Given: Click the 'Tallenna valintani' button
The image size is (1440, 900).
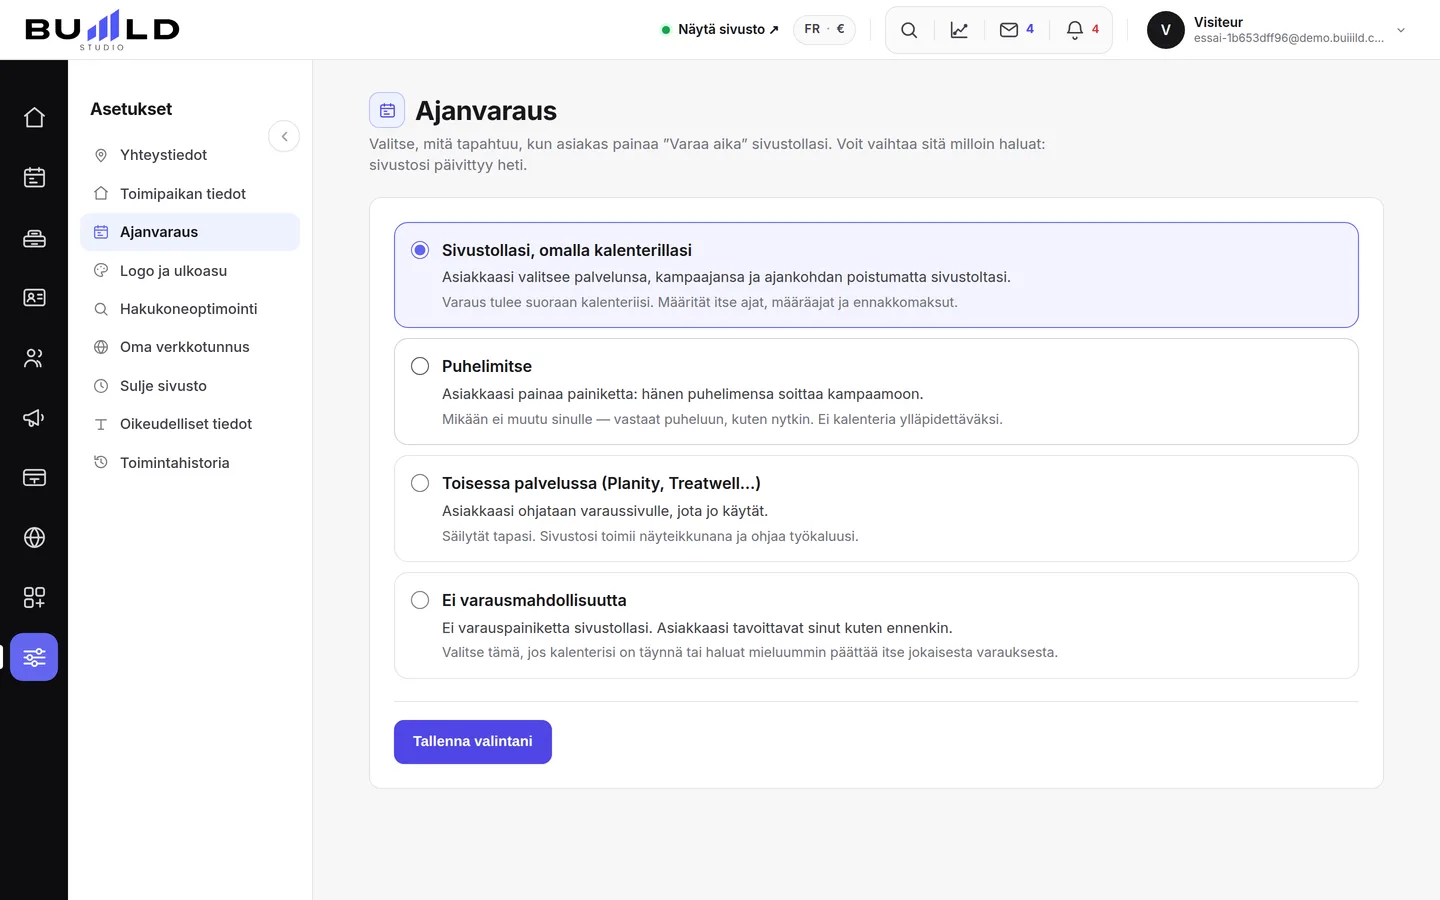Looking at the screenshot, I should tap(473, 742).
